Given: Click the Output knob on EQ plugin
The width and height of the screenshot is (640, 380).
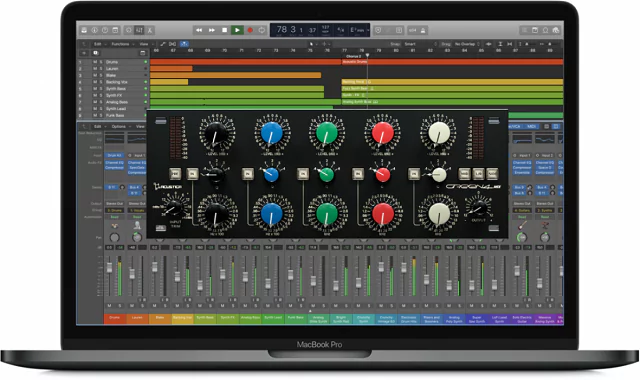Looking at the screenshot, I should [478, 207].
